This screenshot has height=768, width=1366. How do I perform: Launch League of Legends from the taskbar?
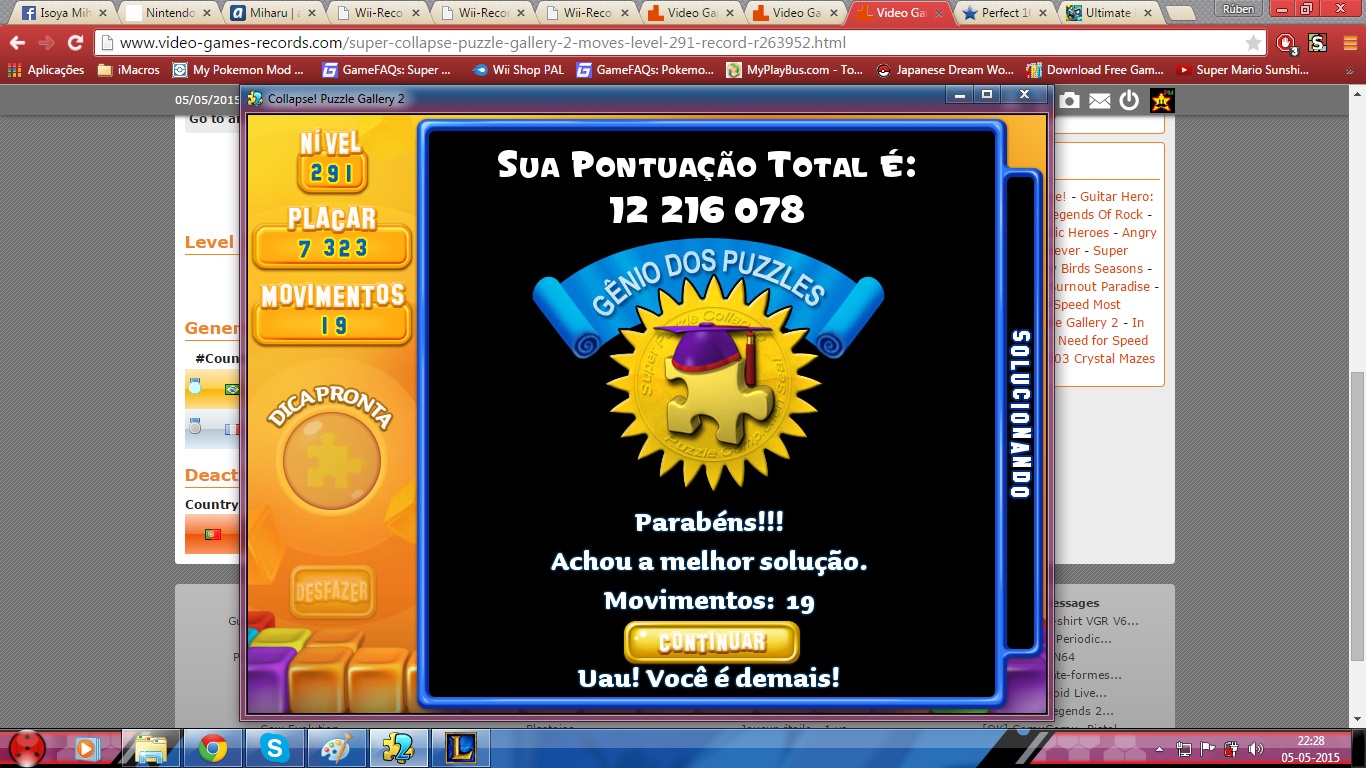click(459, 748)
